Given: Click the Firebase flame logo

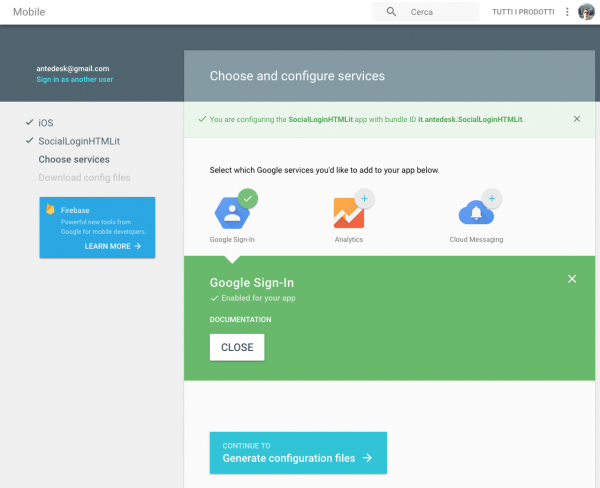Looking at the screenshot, I should pyautogui.click(x=50, y=209).
